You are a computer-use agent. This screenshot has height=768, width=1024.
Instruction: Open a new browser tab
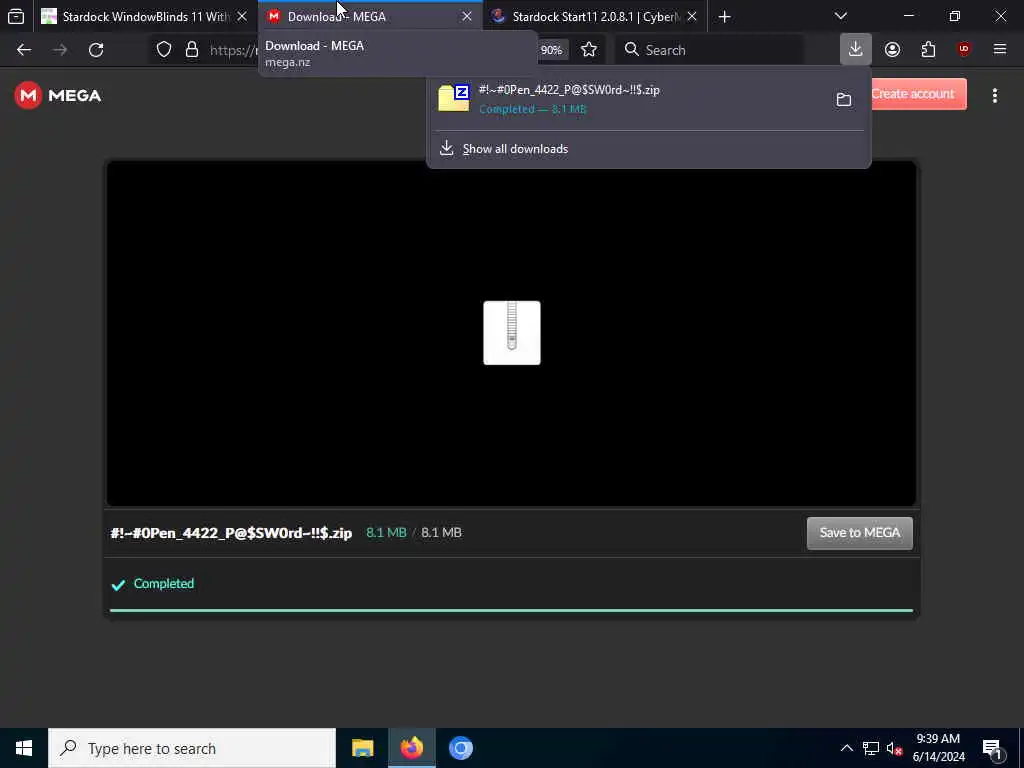[724, 16]
